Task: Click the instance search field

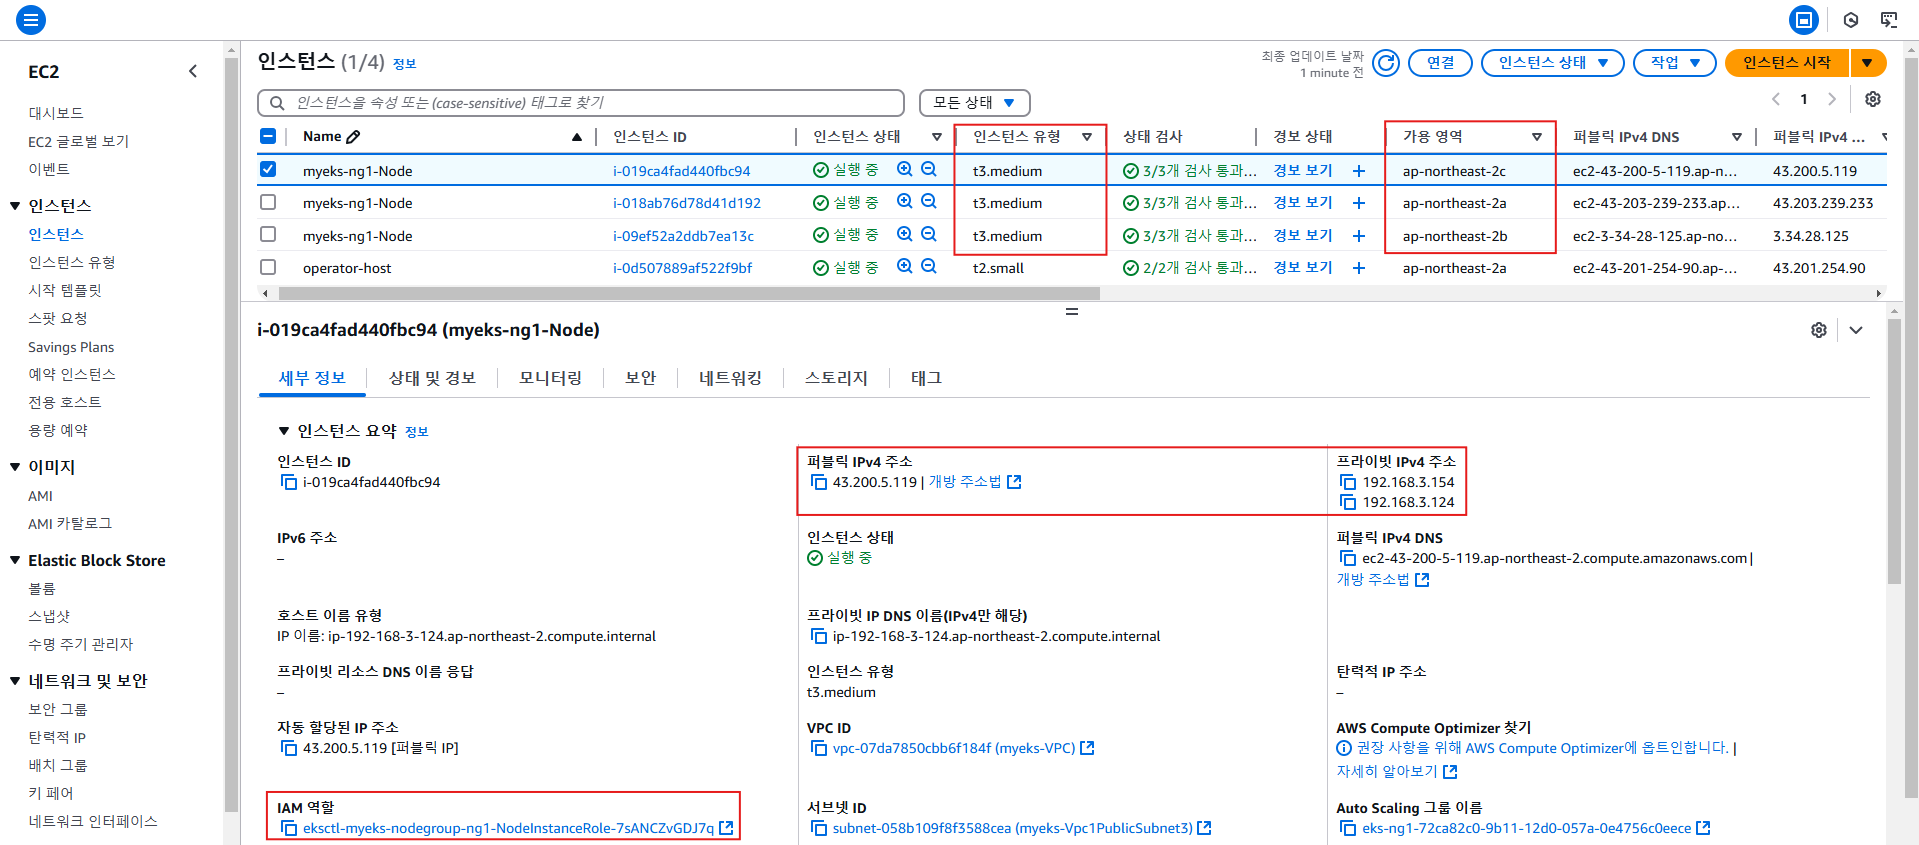Action: pyautogui.click(x=581, y=102)
